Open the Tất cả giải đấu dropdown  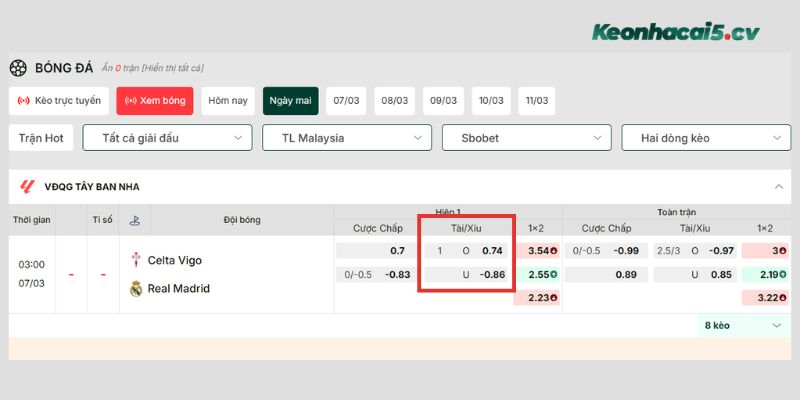(167, 138)
